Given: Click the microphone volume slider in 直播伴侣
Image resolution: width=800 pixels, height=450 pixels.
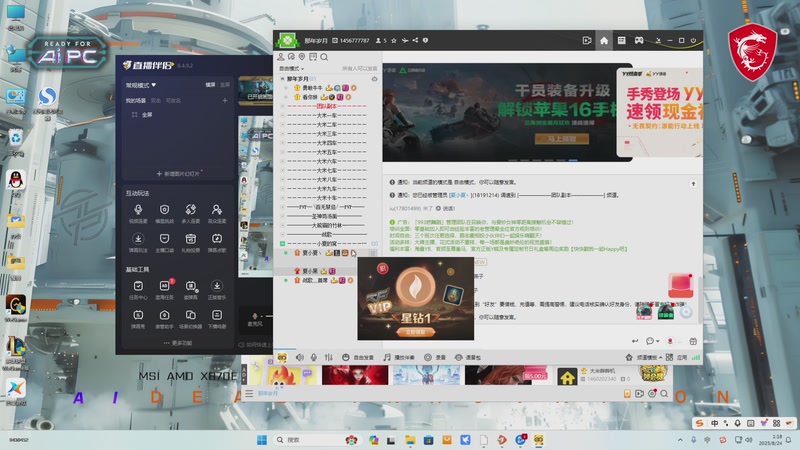Looking at the screenshot, I should (x=267, y=316).
